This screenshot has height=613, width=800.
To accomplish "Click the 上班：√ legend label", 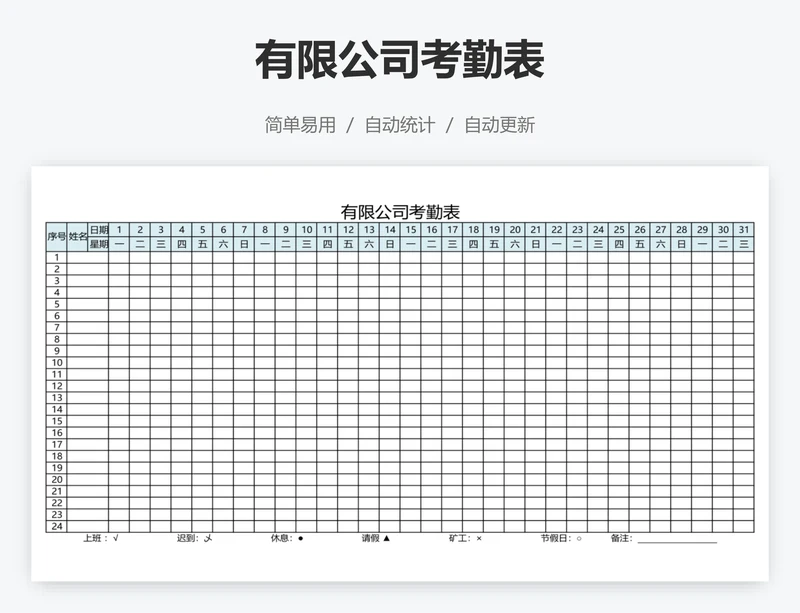I will click(101, 538).
